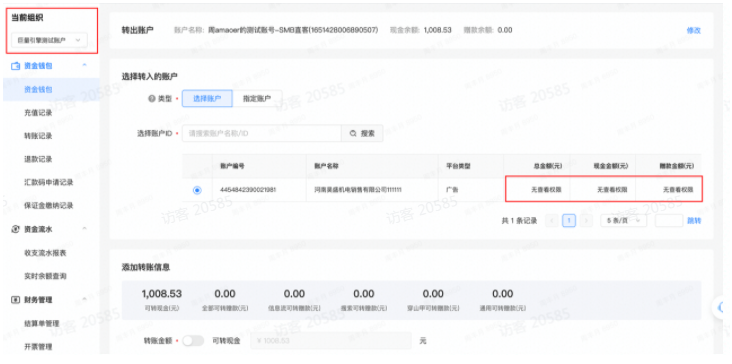Go to 转账记录 in the sidebar
This screenshot has width=732, height=364.
(38, 136)
